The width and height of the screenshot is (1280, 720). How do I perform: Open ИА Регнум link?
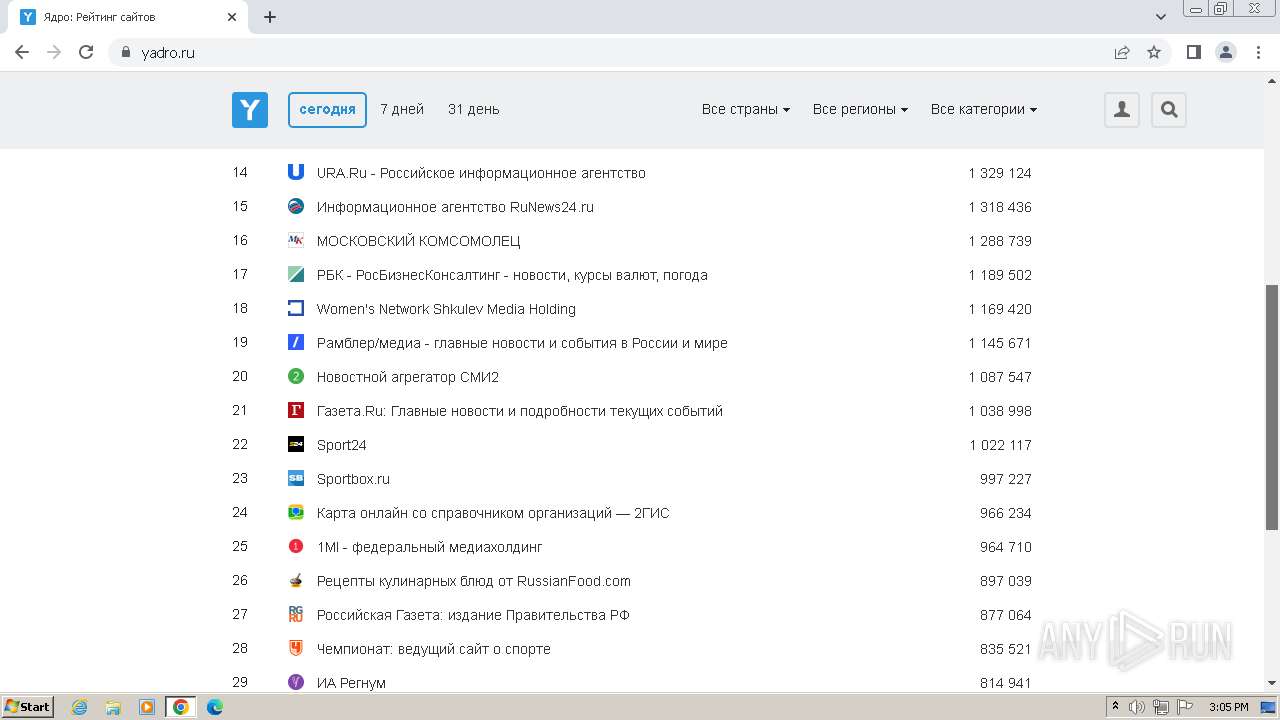[x=351, y=683]
